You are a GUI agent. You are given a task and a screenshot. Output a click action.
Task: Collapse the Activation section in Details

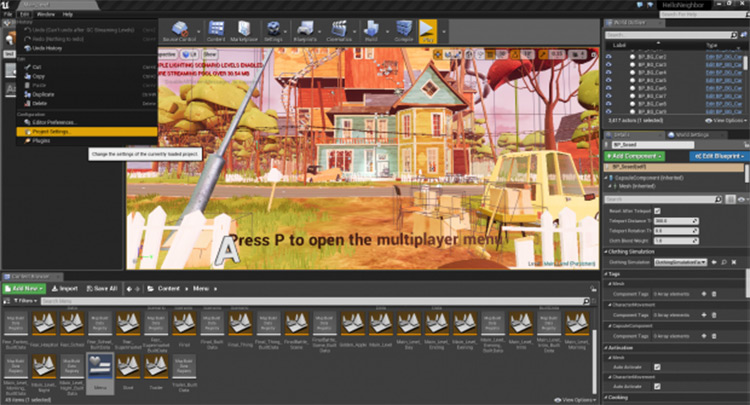tap(606, 348)
